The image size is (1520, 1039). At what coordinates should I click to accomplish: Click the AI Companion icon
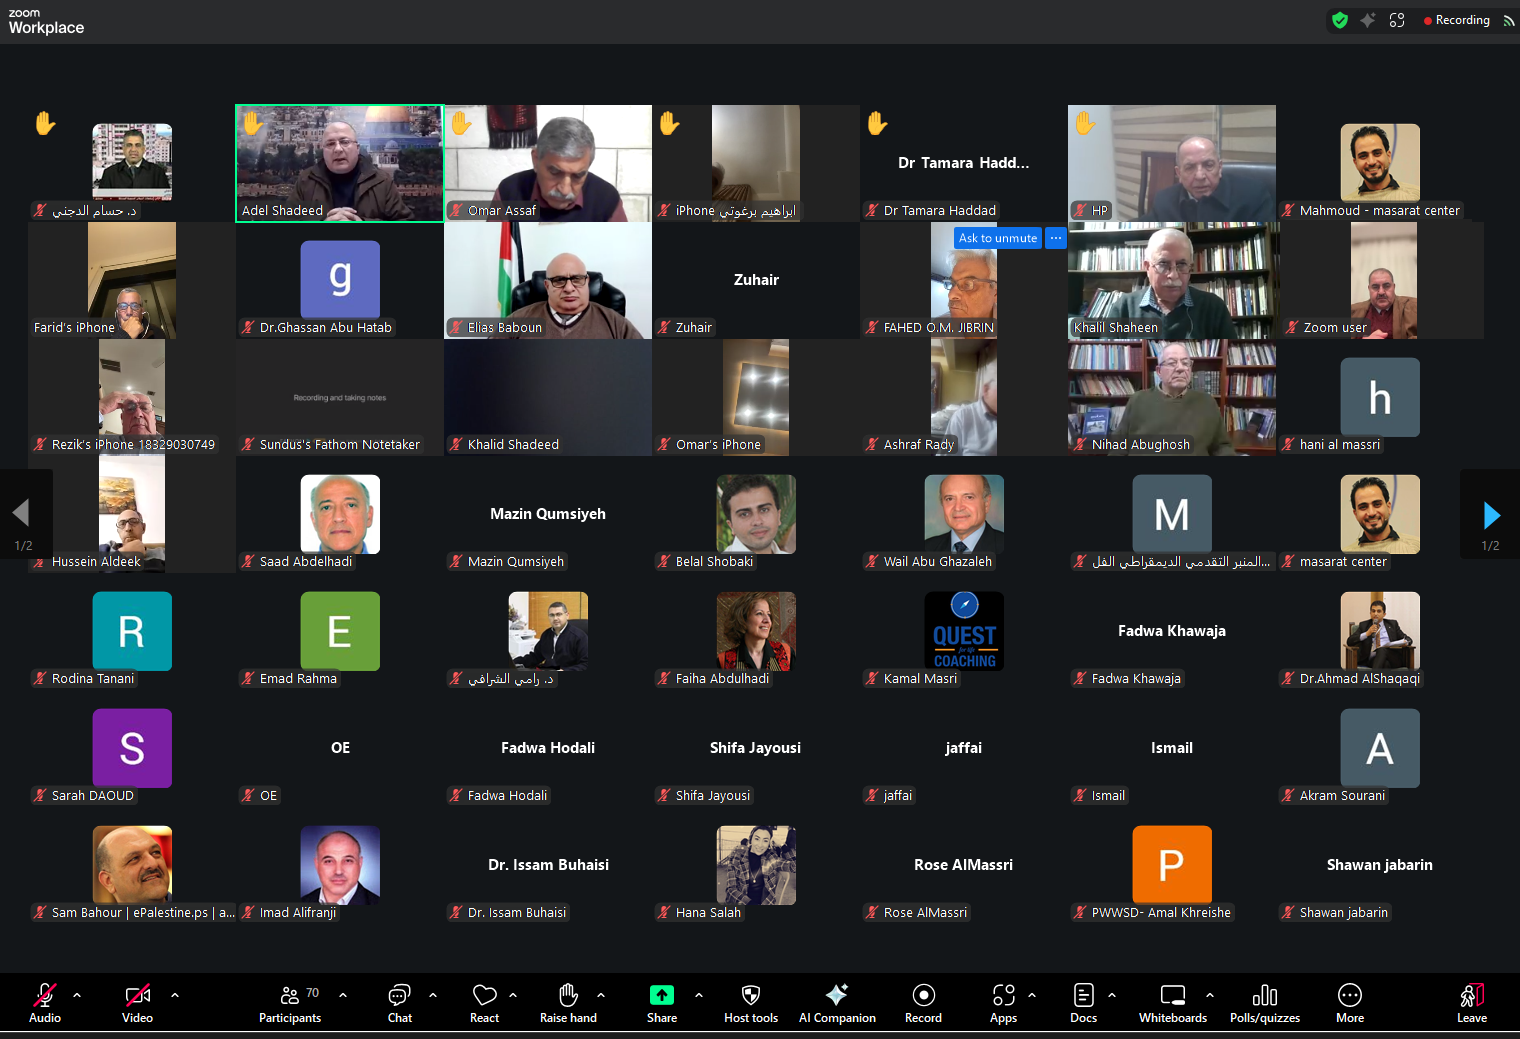coord(837,1003)
